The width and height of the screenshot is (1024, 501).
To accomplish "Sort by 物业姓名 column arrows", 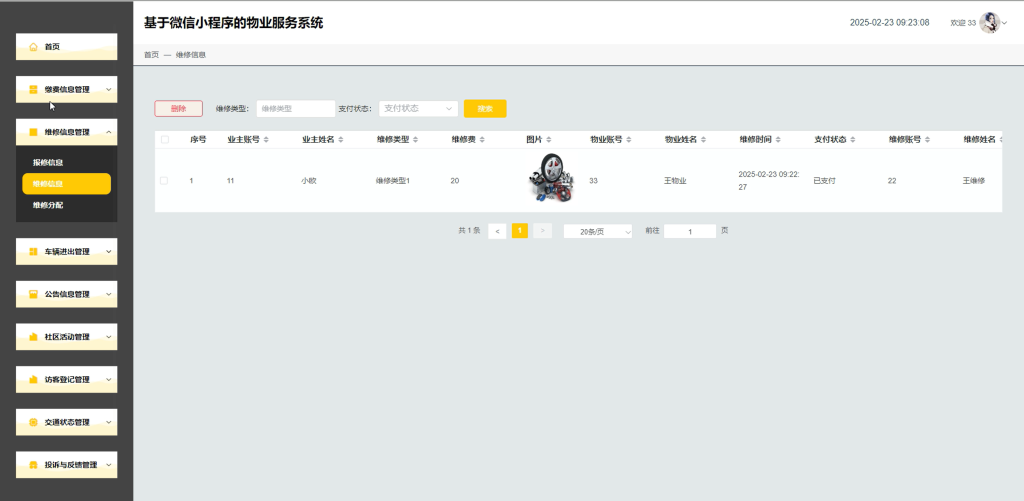I will tap(703, 140).
